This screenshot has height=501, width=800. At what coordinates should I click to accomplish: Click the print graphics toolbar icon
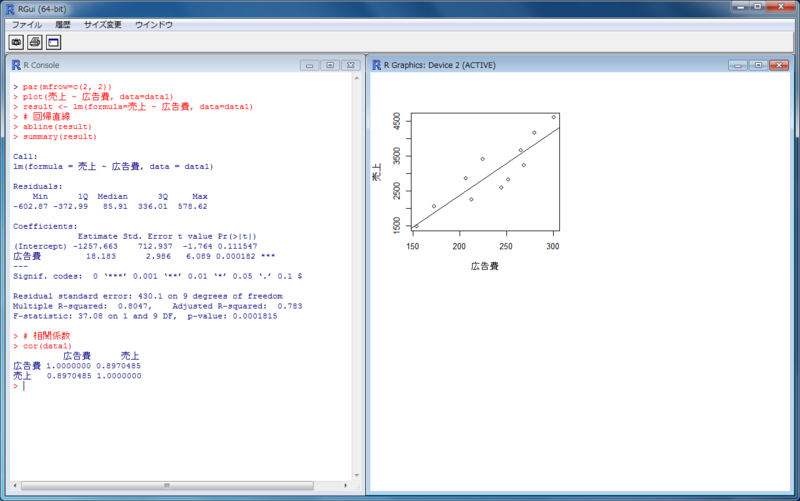35,42
